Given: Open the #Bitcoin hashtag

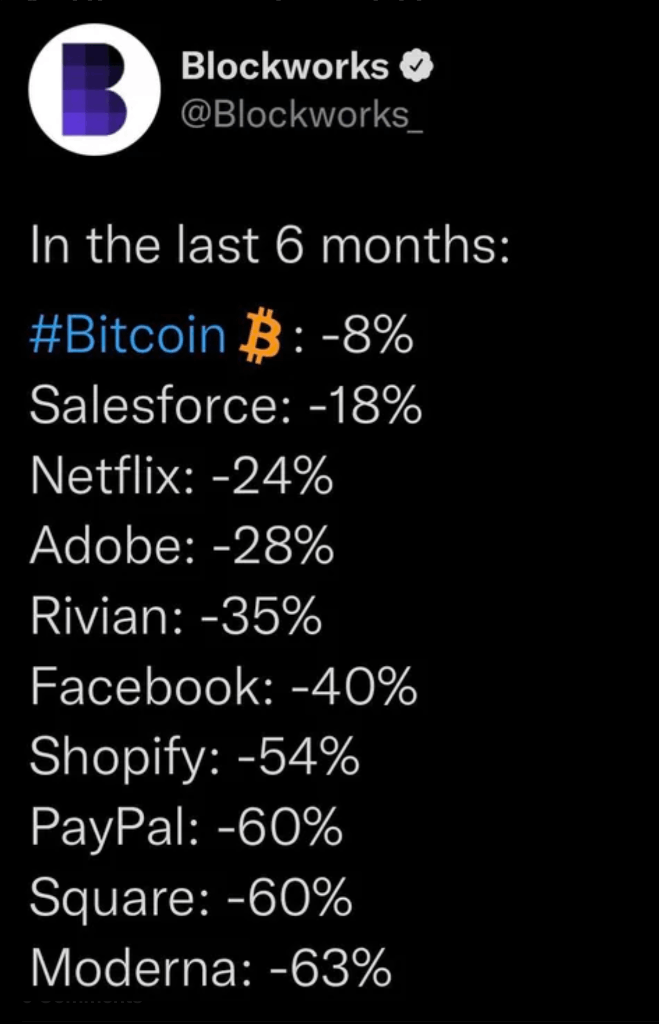Looking at the screenshot, I should coord(128,334).
